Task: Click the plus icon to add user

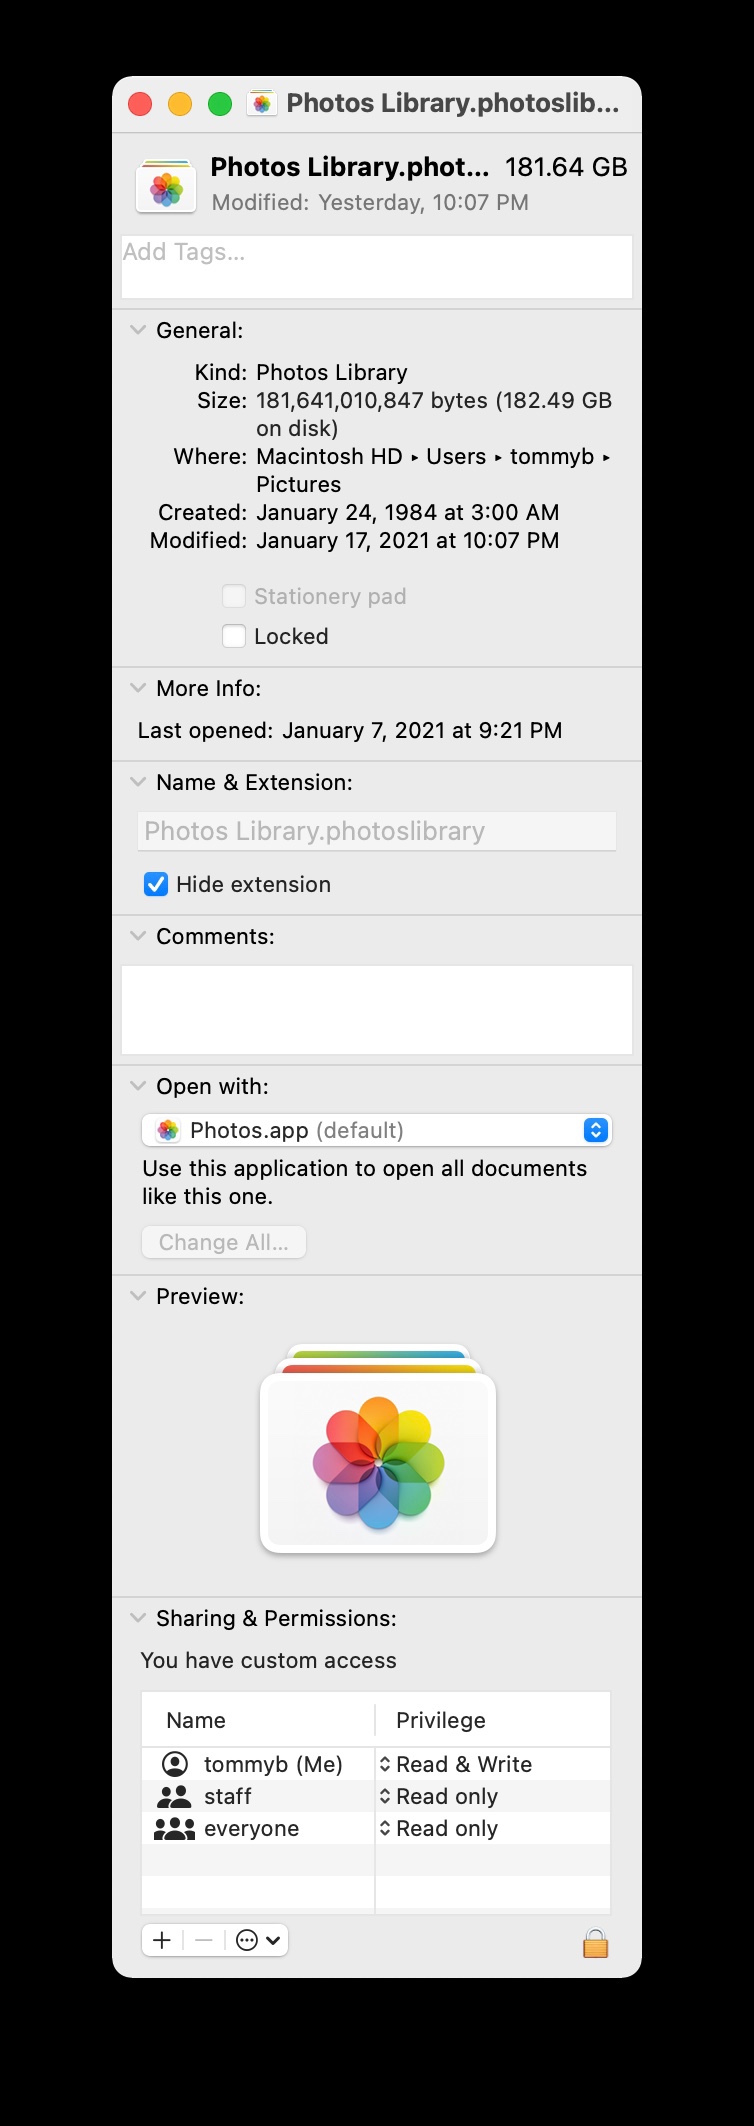Action: 162,1940
